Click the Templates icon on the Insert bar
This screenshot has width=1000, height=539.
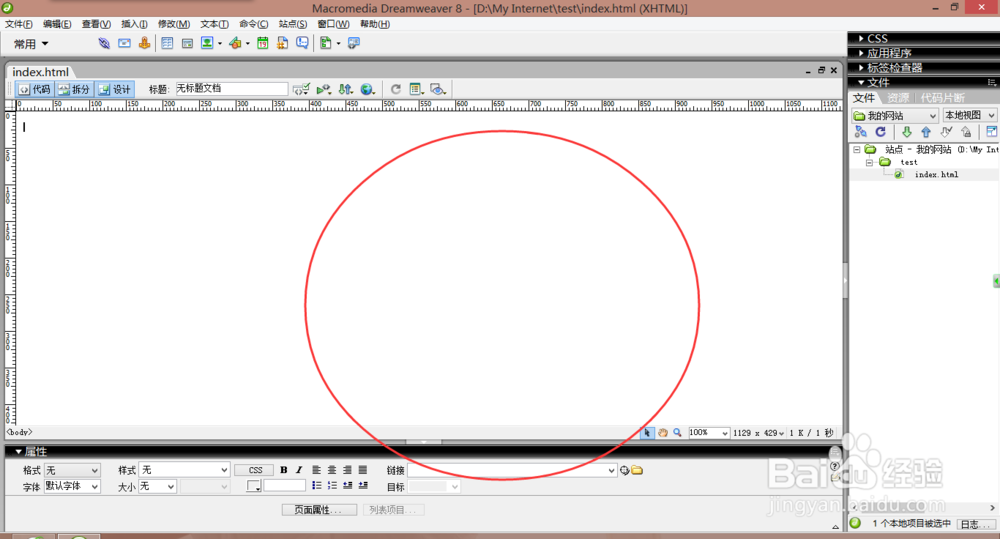pyautogui.click(x=326, y=43)
